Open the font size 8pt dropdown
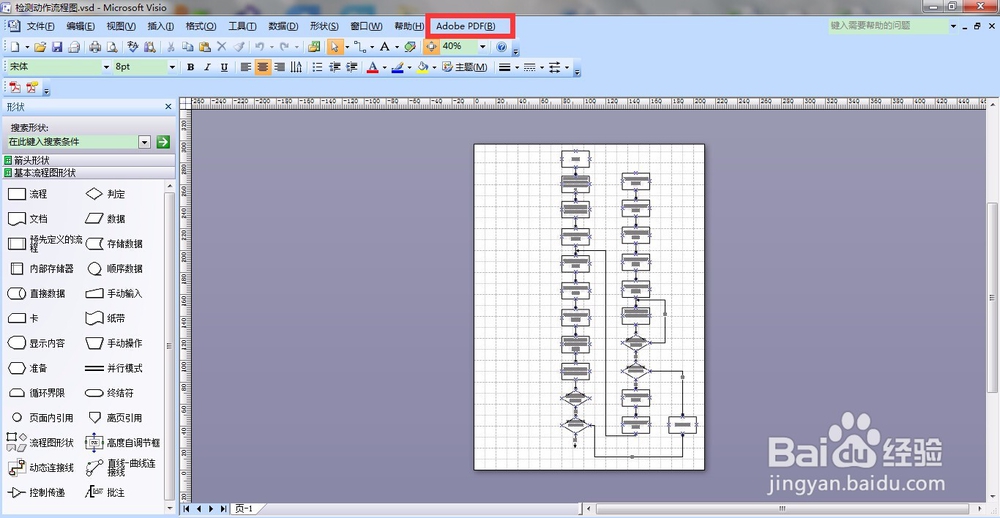This screenshot has width=1000, height=518. [x=172, y=66]
